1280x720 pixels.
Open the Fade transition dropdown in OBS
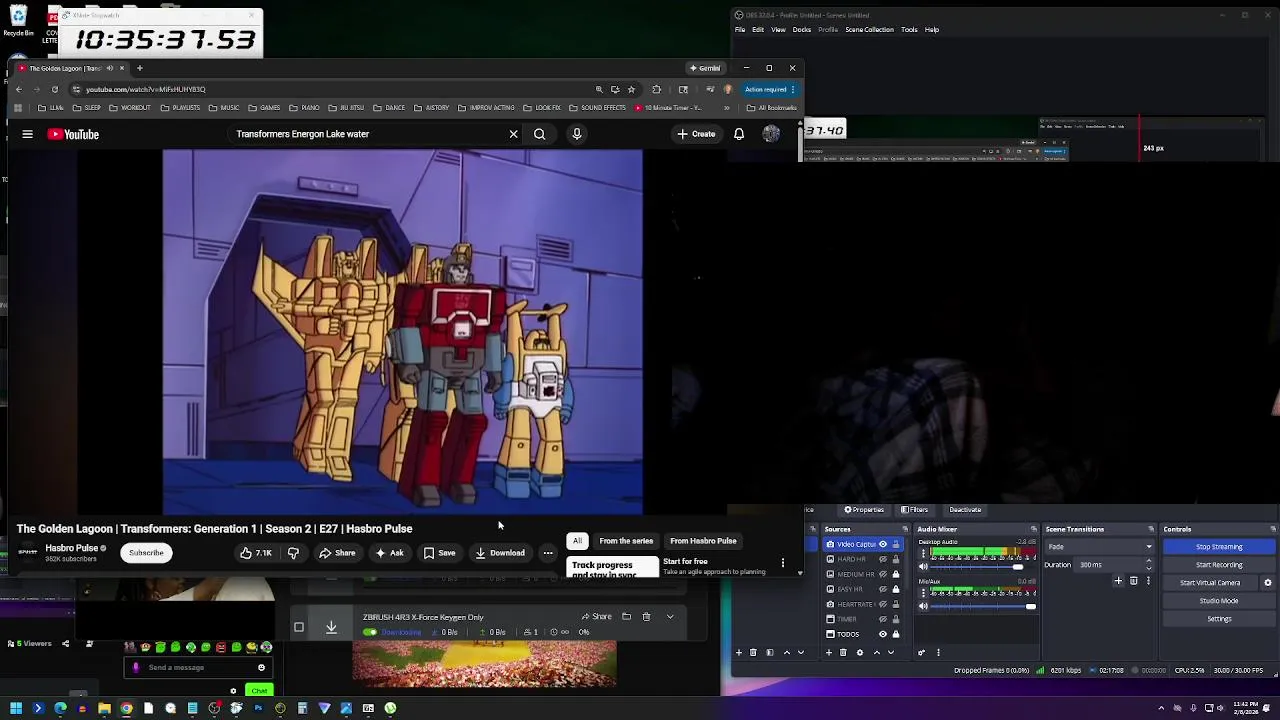pos(1100,547)
